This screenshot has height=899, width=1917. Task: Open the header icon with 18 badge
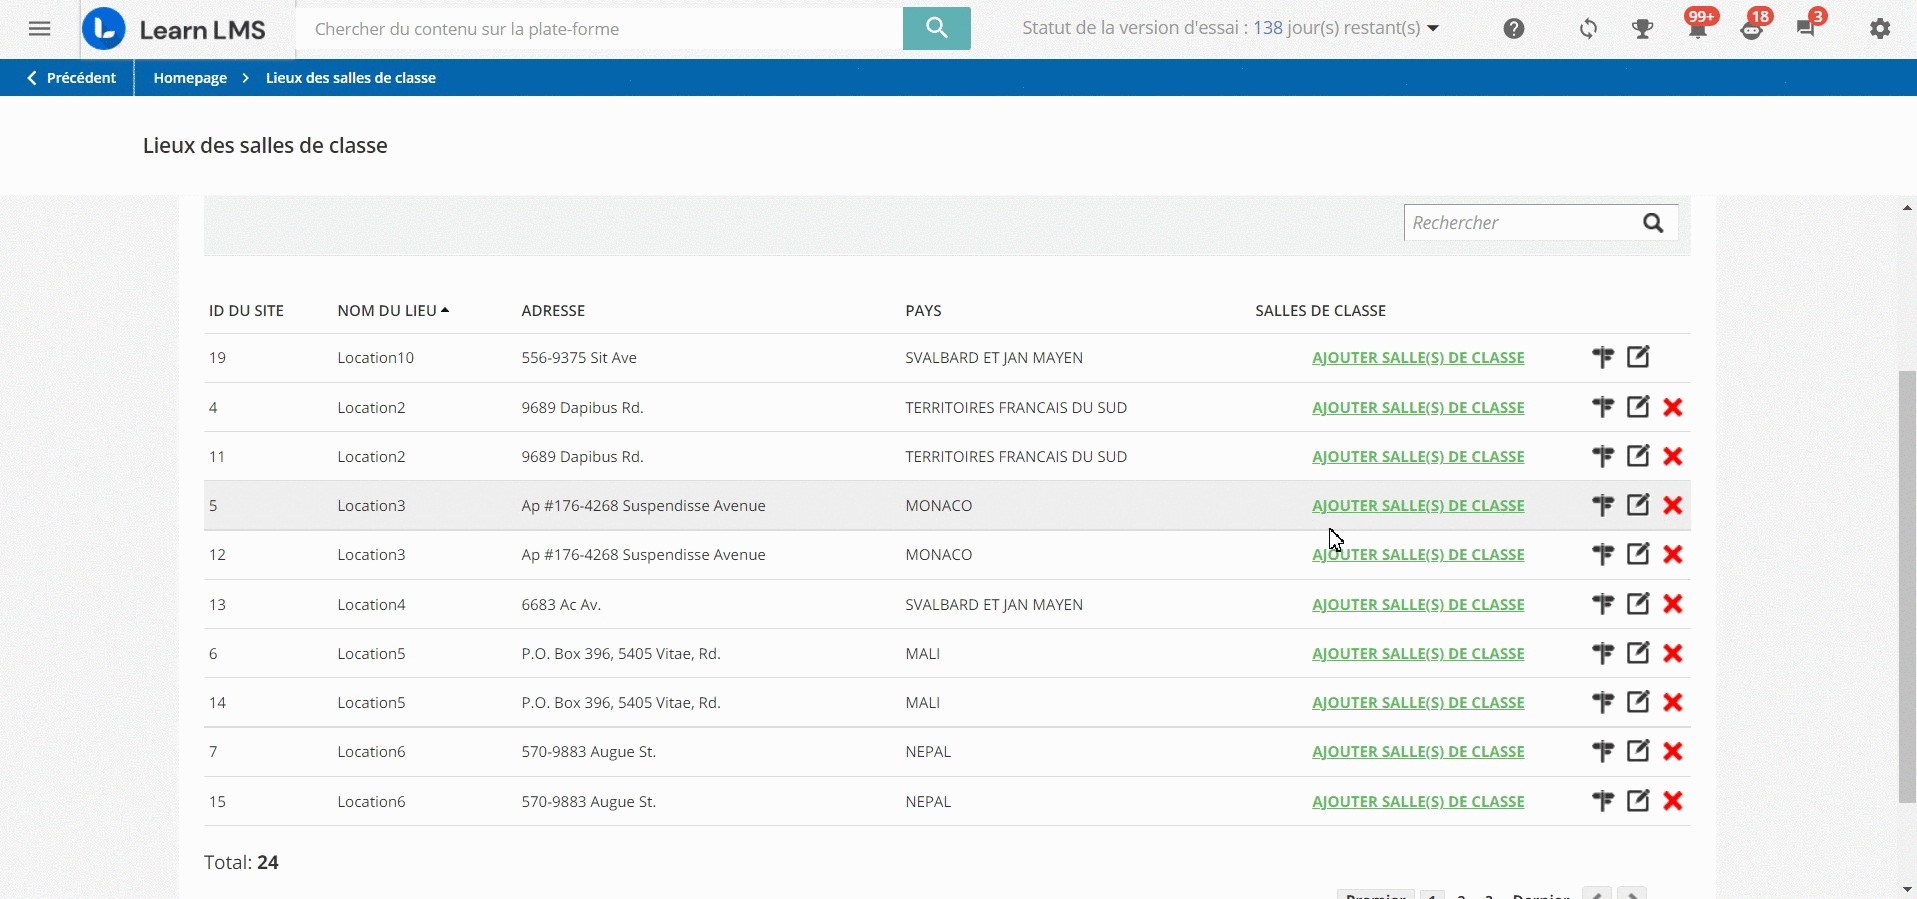tap(1753, 27)
